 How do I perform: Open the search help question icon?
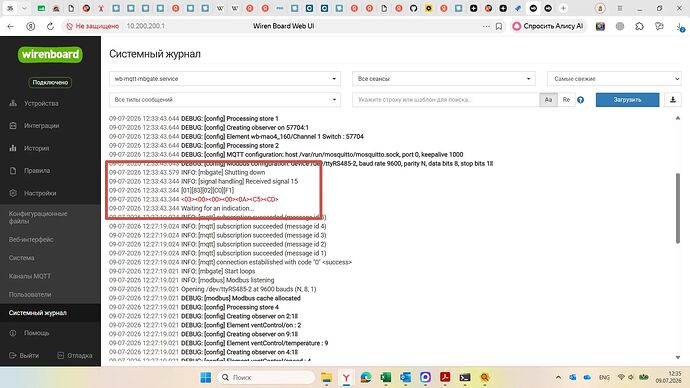click(580, 100)
